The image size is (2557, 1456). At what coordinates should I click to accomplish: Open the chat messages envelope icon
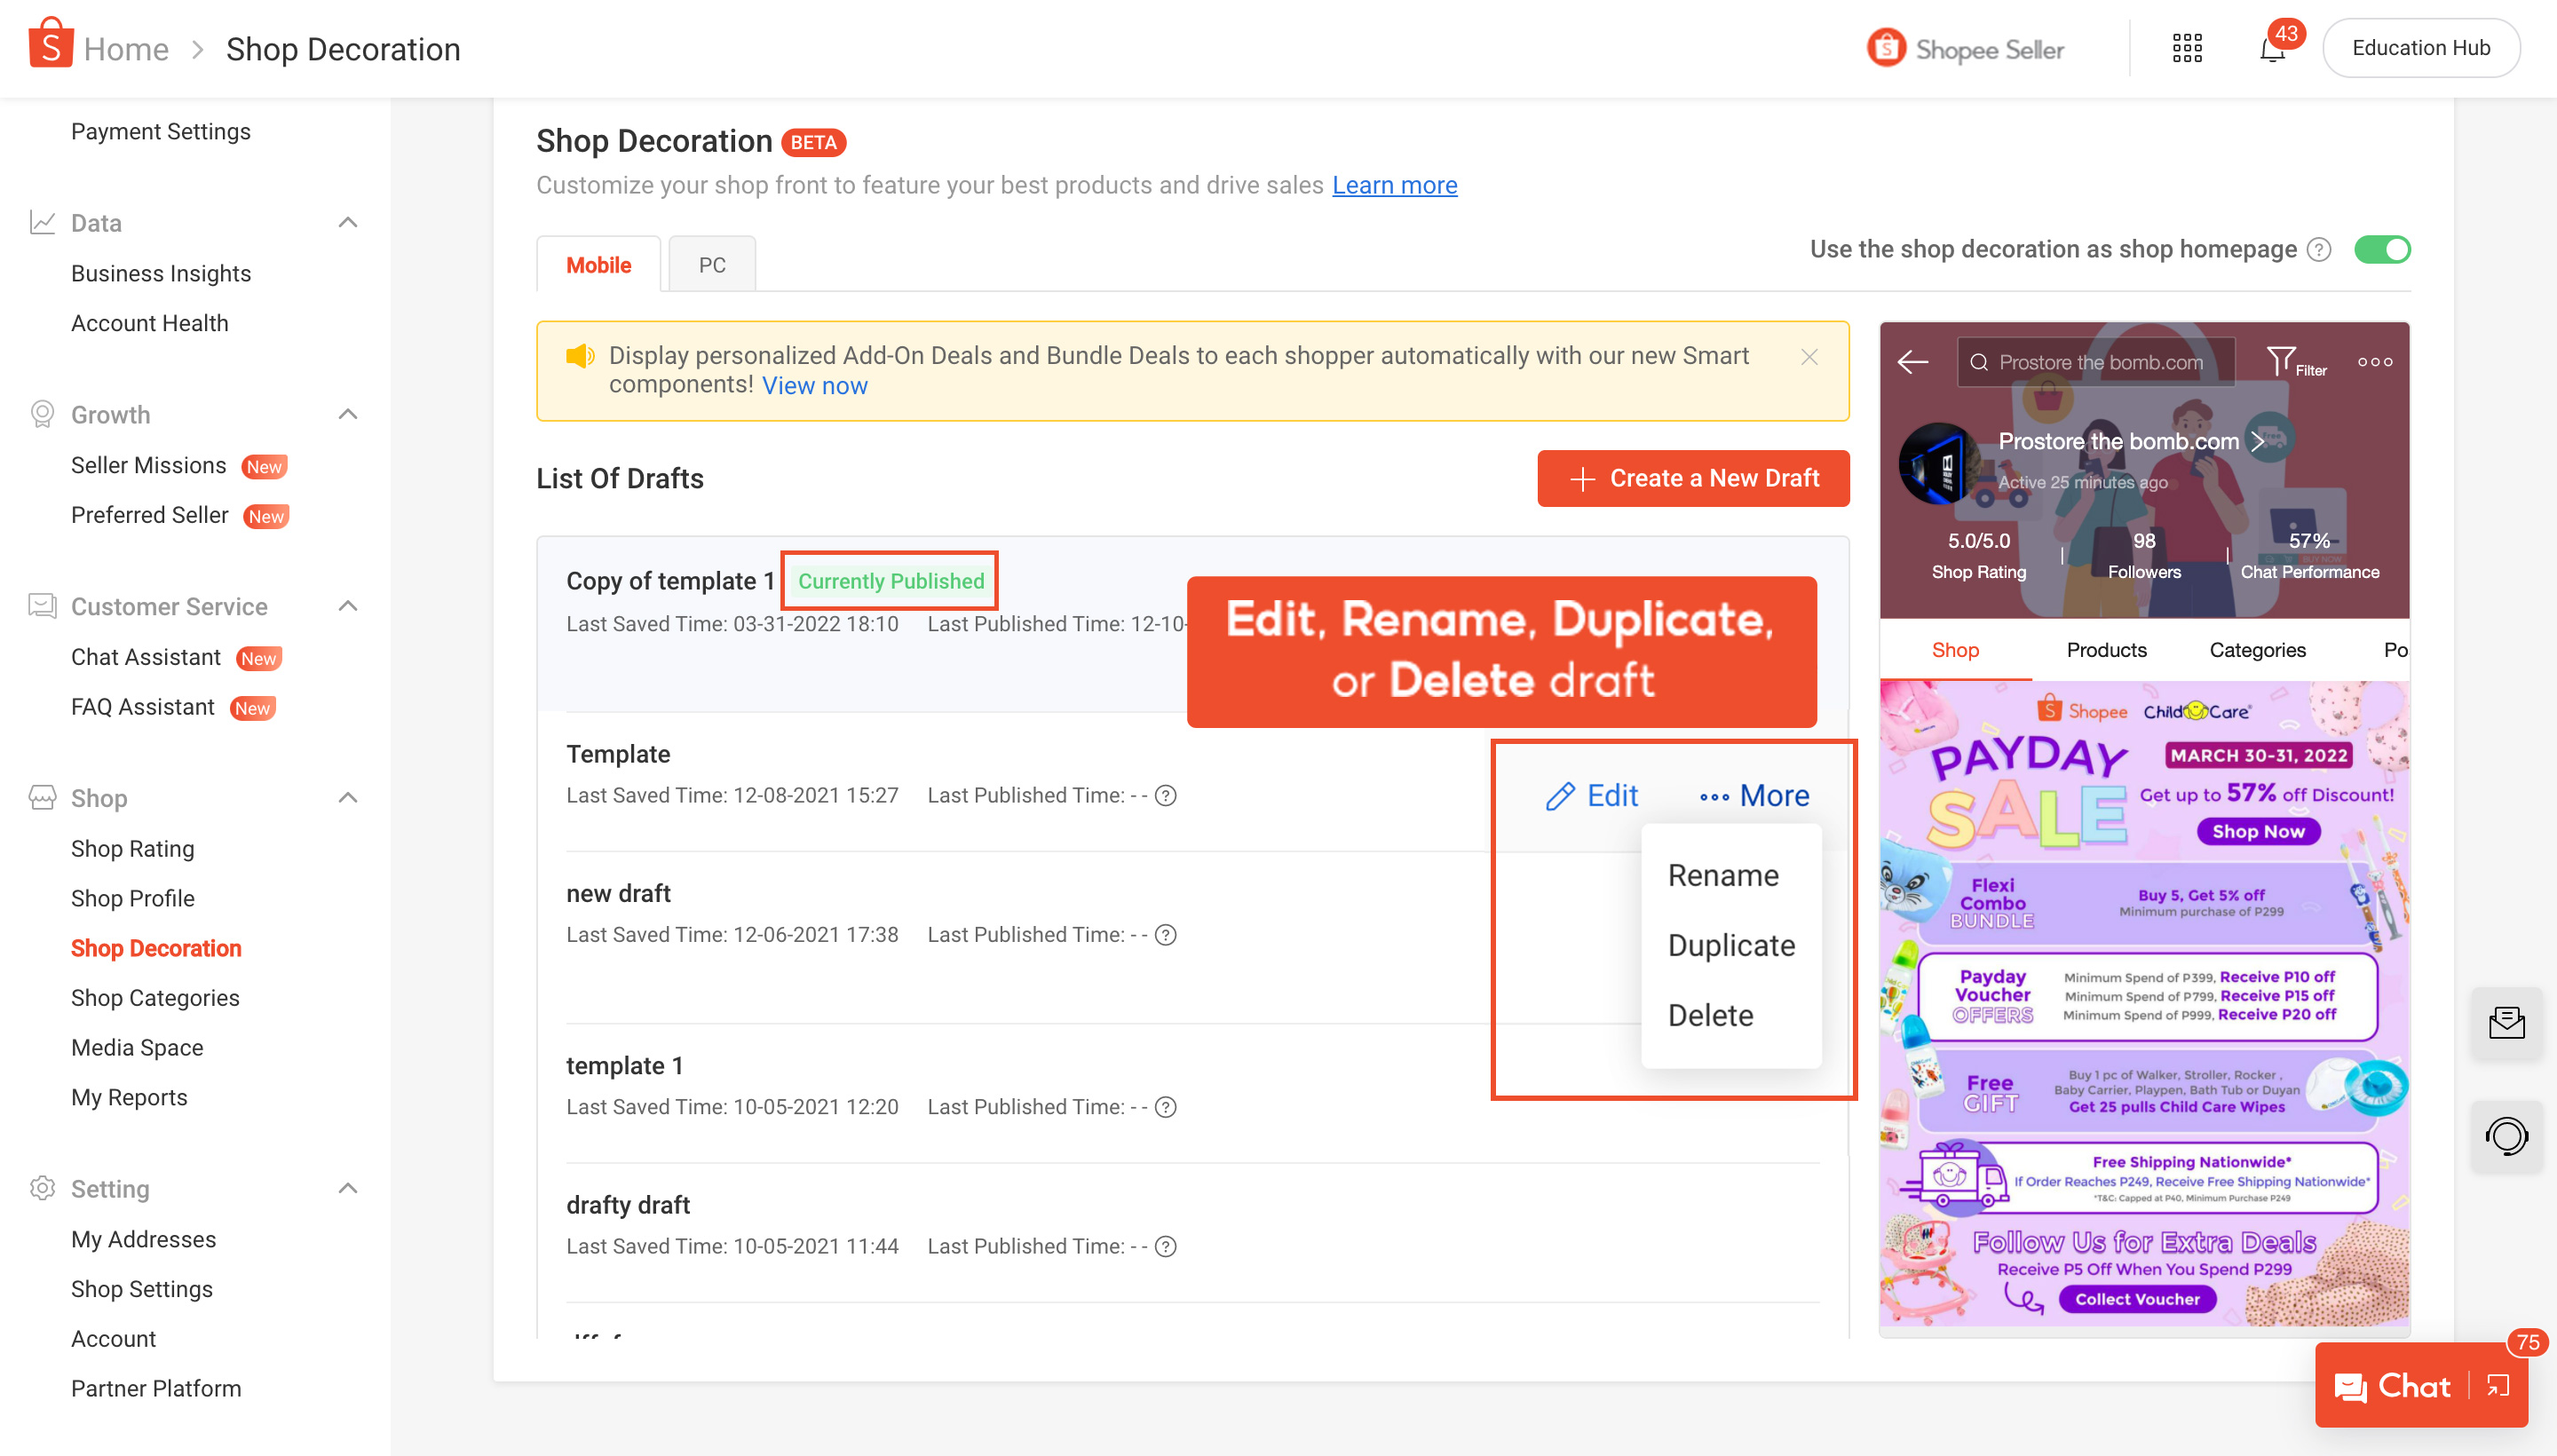(2507, 1022)
